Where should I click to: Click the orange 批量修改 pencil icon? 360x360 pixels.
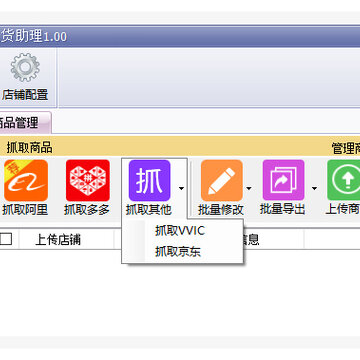click(222, 180)
